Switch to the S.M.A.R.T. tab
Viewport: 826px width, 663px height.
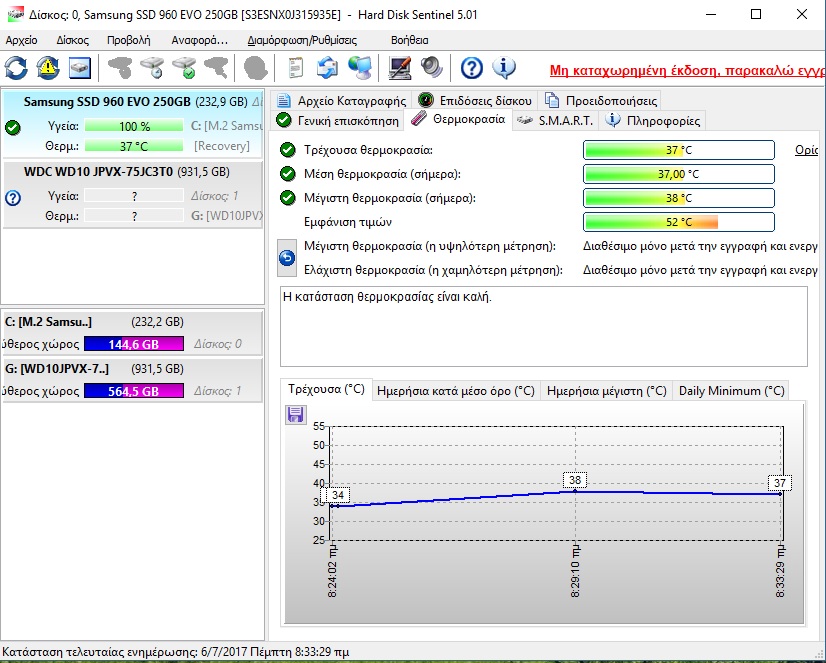pyautogui.click(x=555, y=120)
